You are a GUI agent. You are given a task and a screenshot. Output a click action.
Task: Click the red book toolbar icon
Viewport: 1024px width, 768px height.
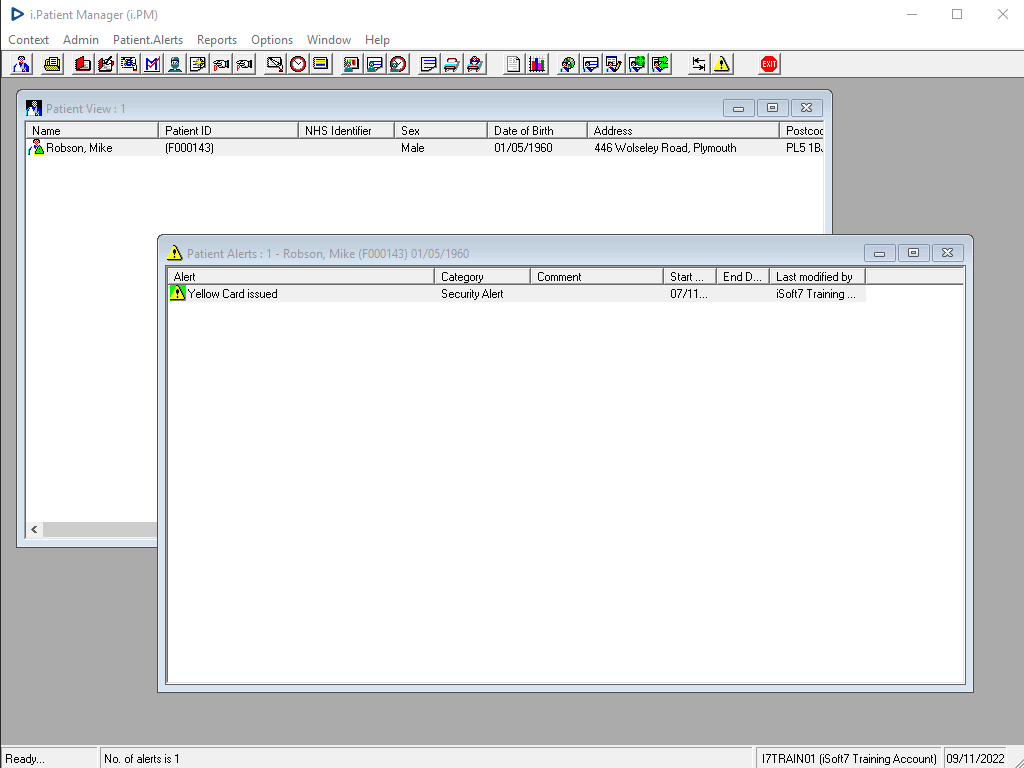pos(83,64)
